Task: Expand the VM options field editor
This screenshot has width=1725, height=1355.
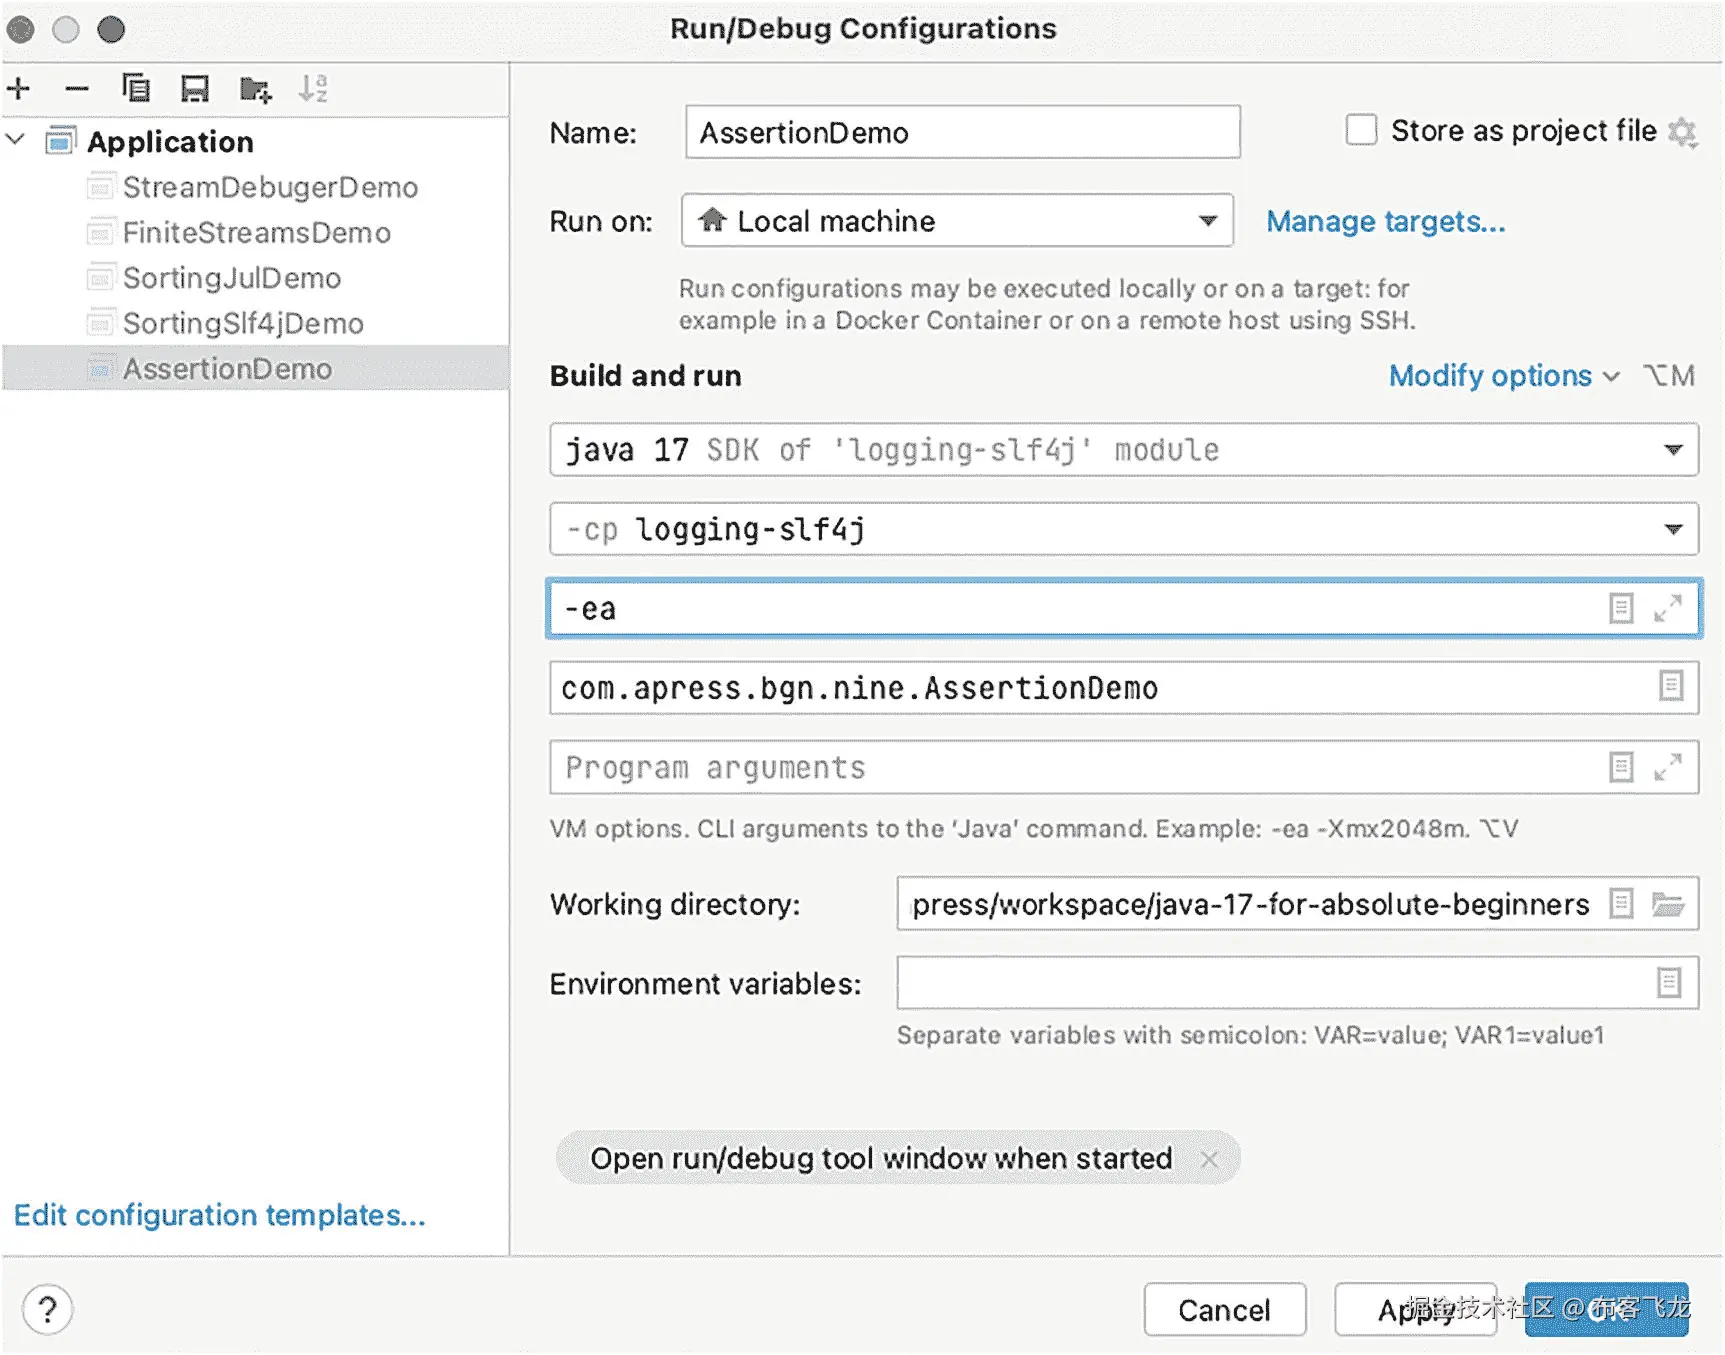Action: tap(1667, 608)
